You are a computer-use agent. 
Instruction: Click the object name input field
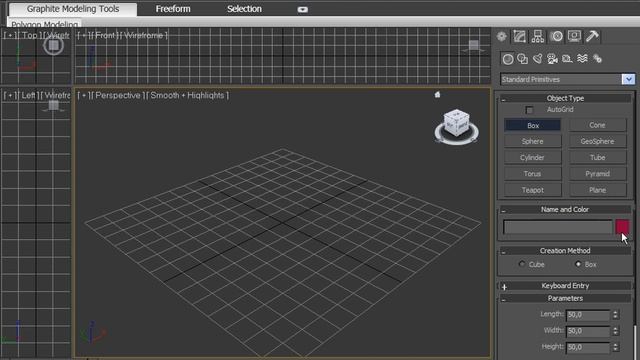[x=558, y=227]
